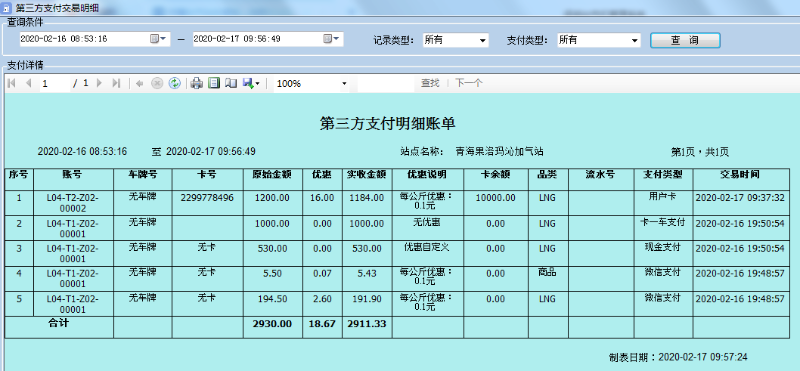Click discount note 优惠自定义
800x371 pixels.
point(427,247)
